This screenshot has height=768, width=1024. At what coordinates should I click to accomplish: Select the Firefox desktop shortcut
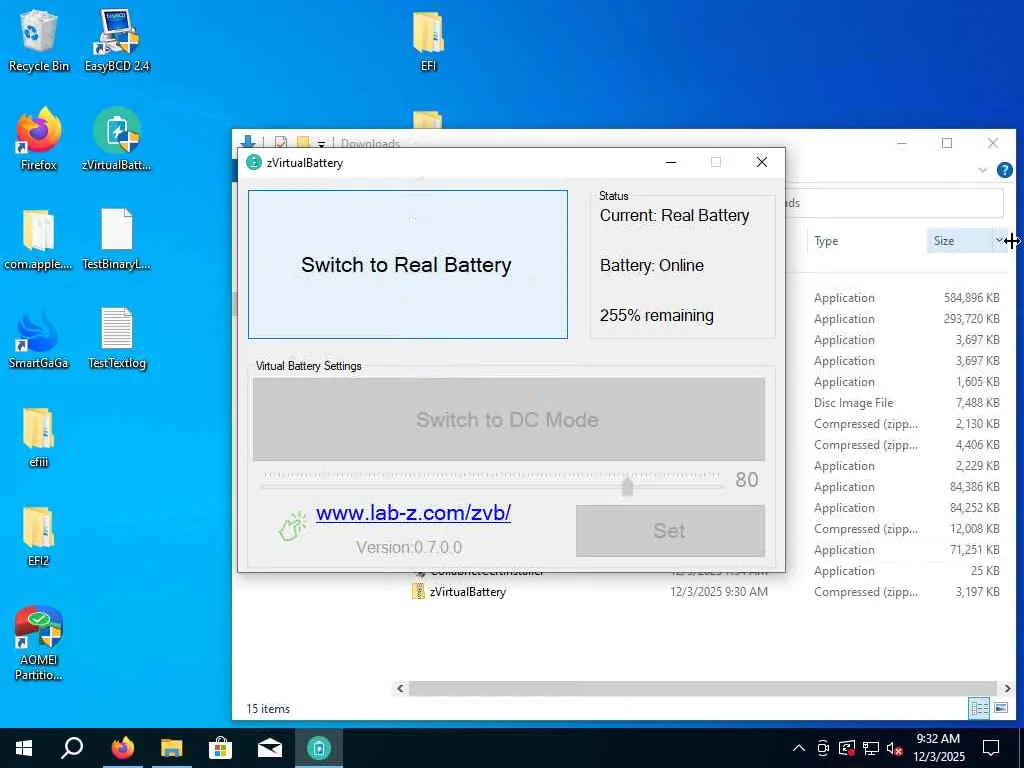point(39,140)
